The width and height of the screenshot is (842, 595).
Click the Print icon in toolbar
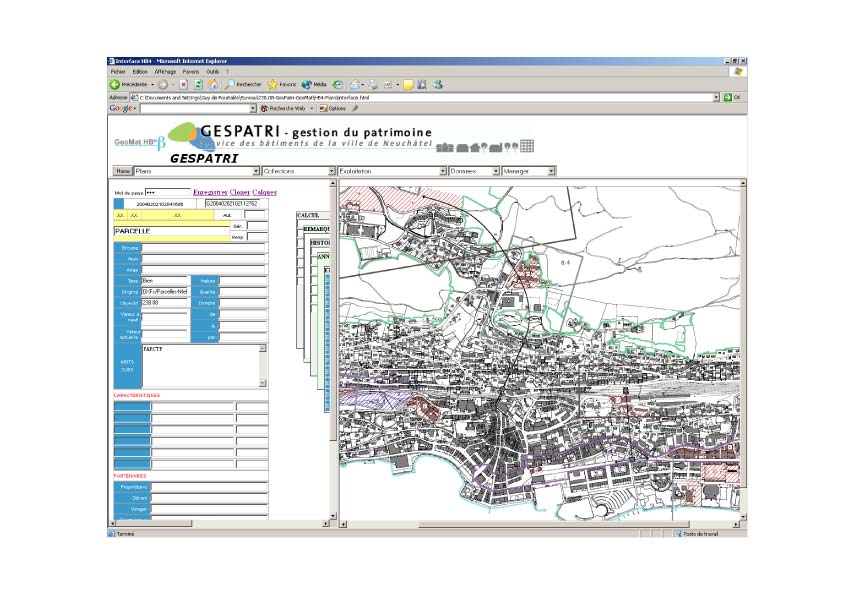click(x=373, y=84)
